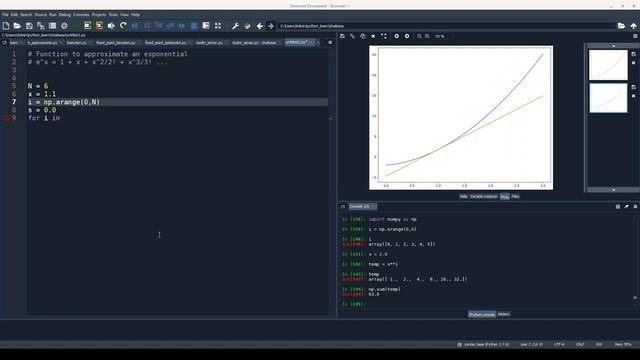Start debugging the file
The image size is (640, 360).
click(x=135, y=26)
